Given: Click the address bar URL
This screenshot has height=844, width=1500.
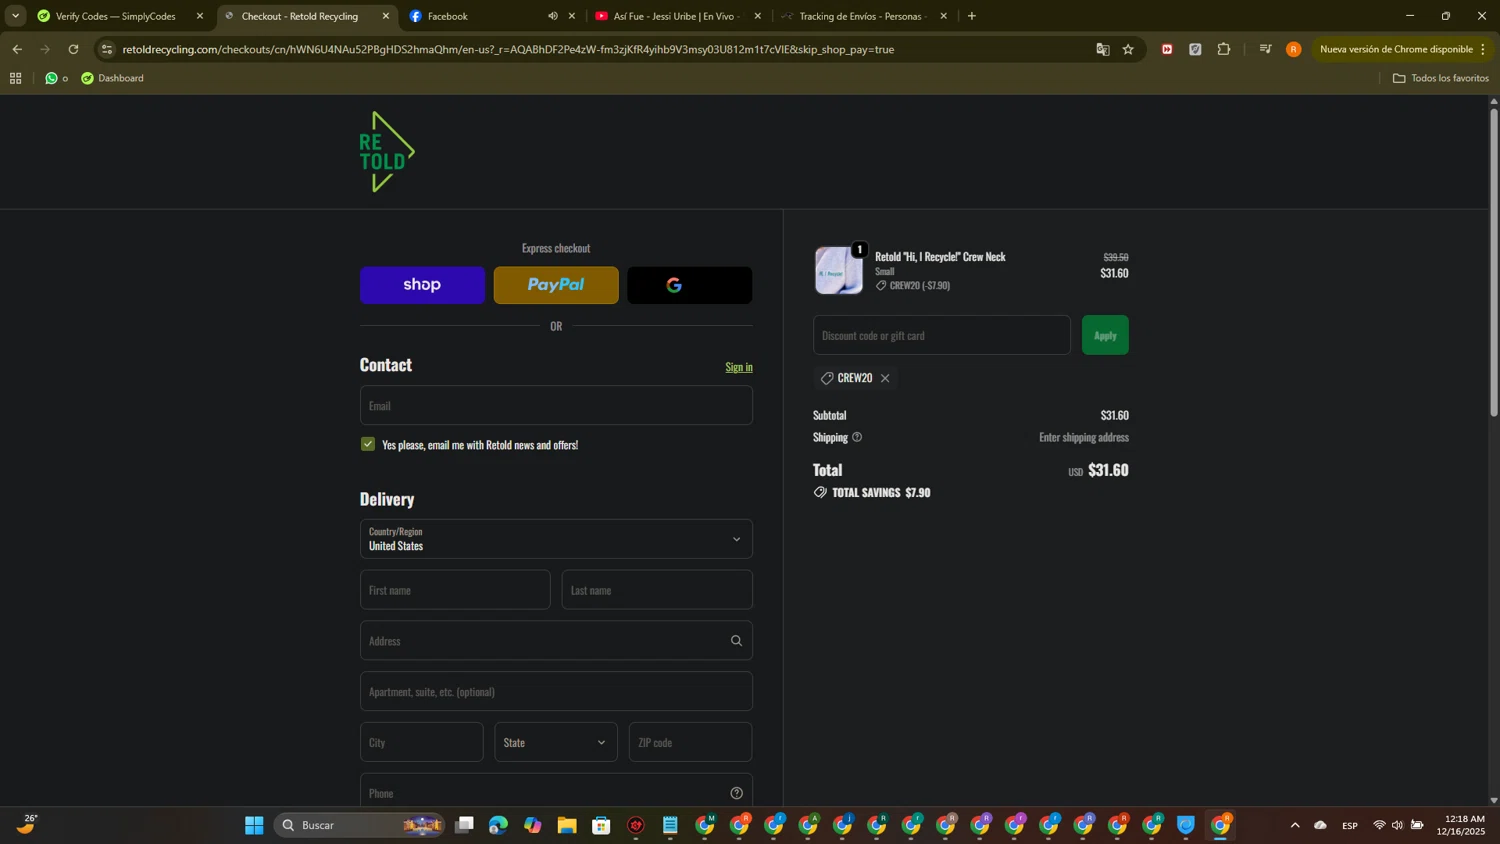Looking at the screenshot, I should click(508, 49).
